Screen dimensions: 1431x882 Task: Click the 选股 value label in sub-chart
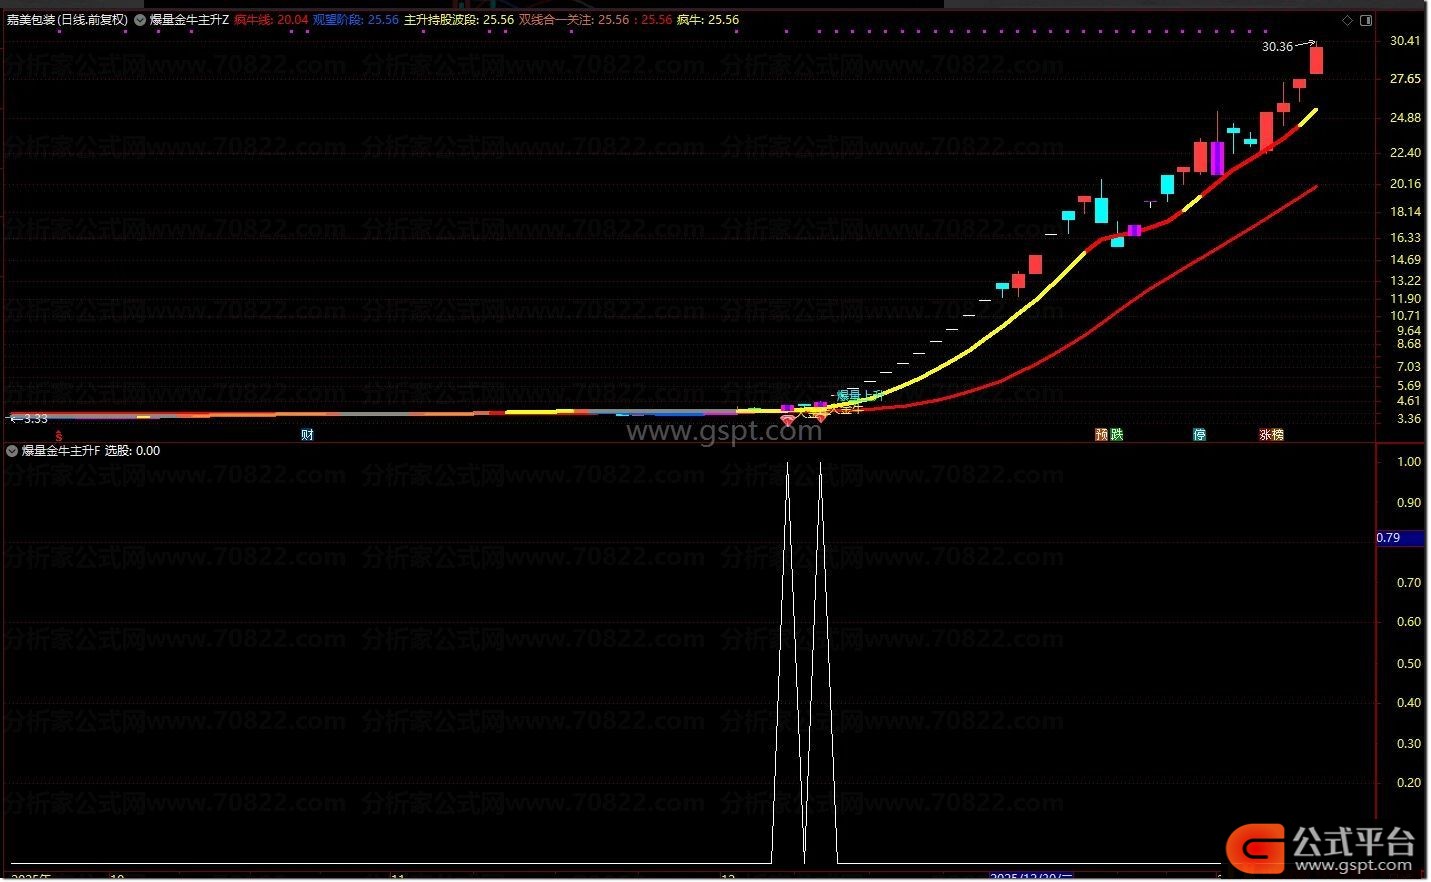click(x=132, y=451)
